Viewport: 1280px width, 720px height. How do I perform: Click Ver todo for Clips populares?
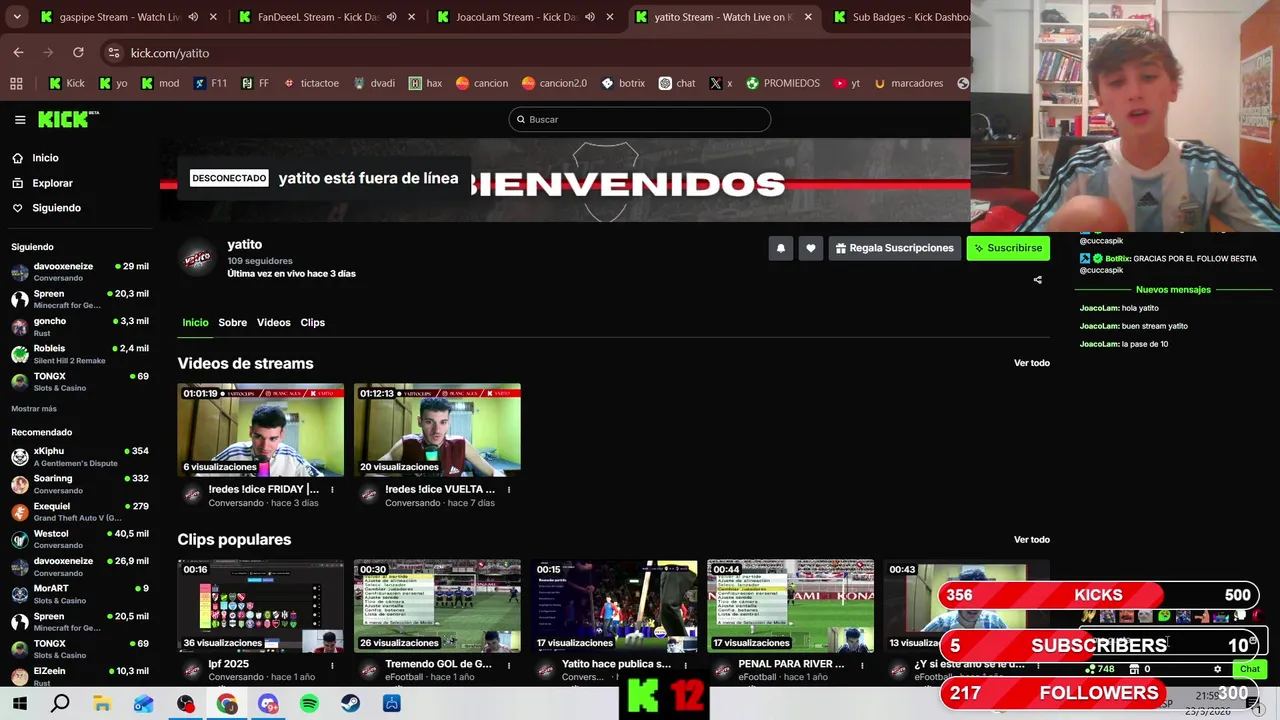point(1031,539)
